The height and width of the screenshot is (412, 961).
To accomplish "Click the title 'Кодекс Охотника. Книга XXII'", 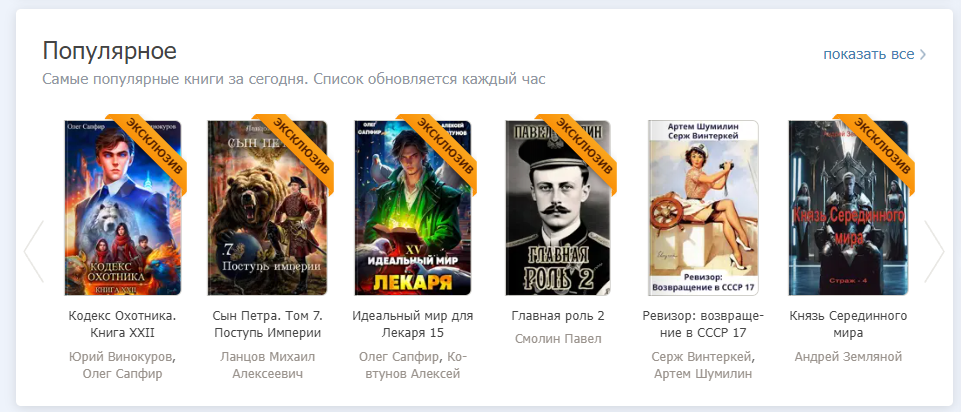I will tap(123, 325).
